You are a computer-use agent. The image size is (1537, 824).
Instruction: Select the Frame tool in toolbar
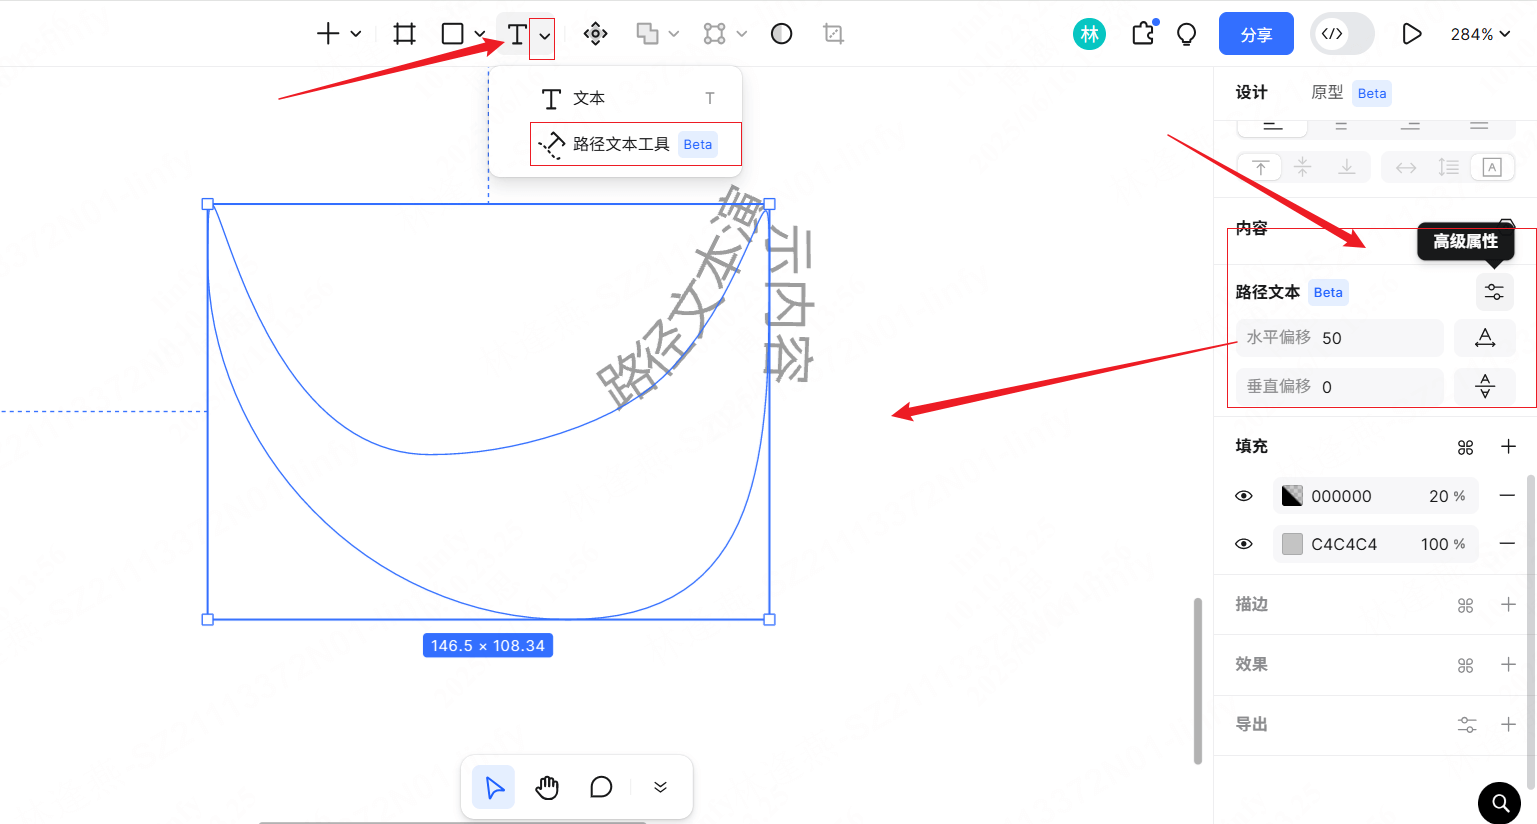coord(404,34)
